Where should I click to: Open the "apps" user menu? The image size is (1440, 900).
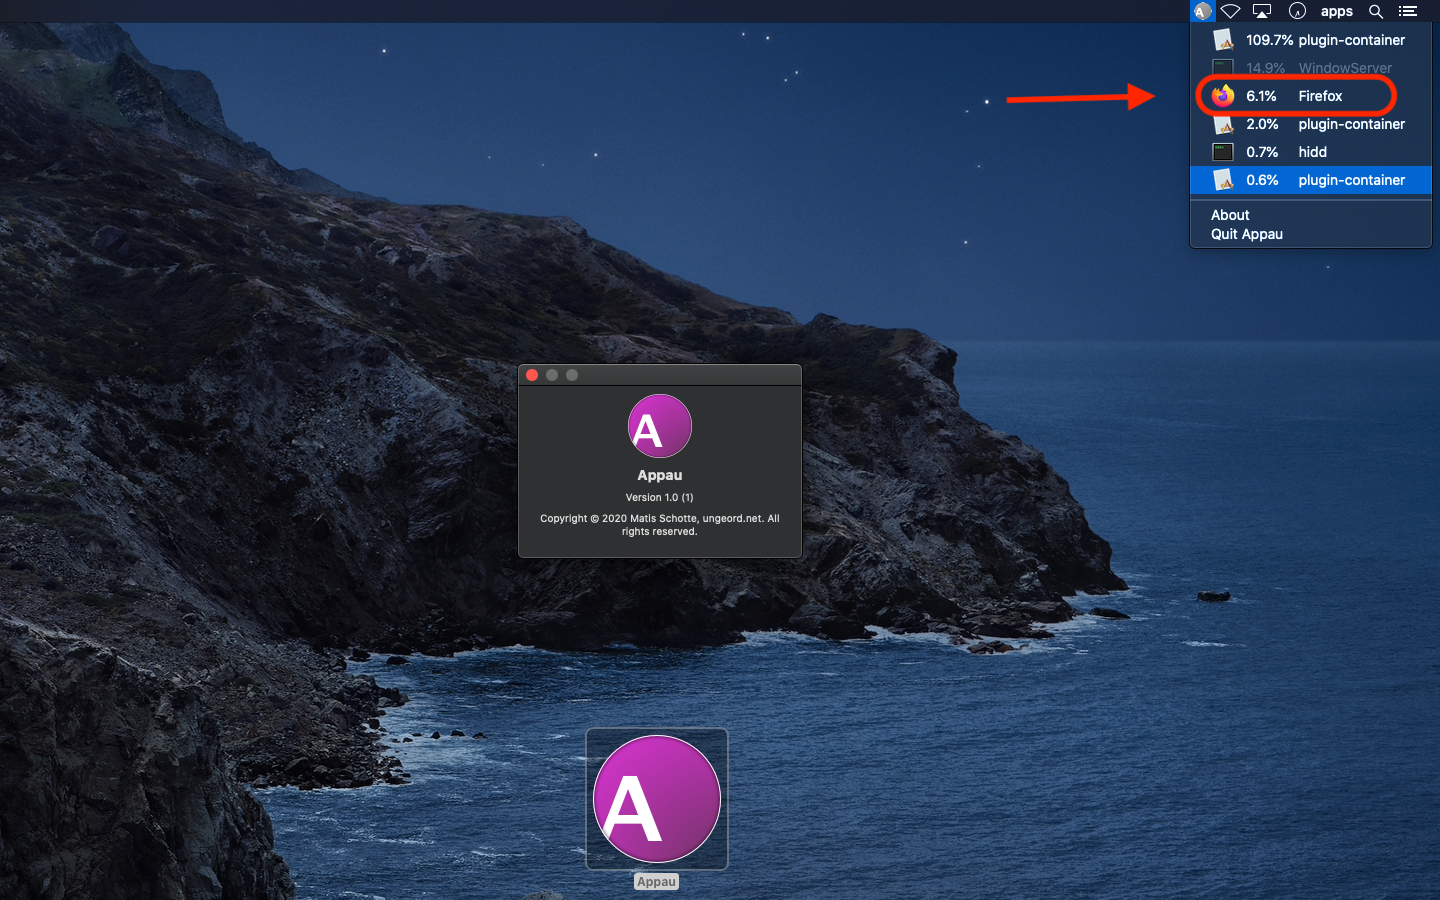1336,11
